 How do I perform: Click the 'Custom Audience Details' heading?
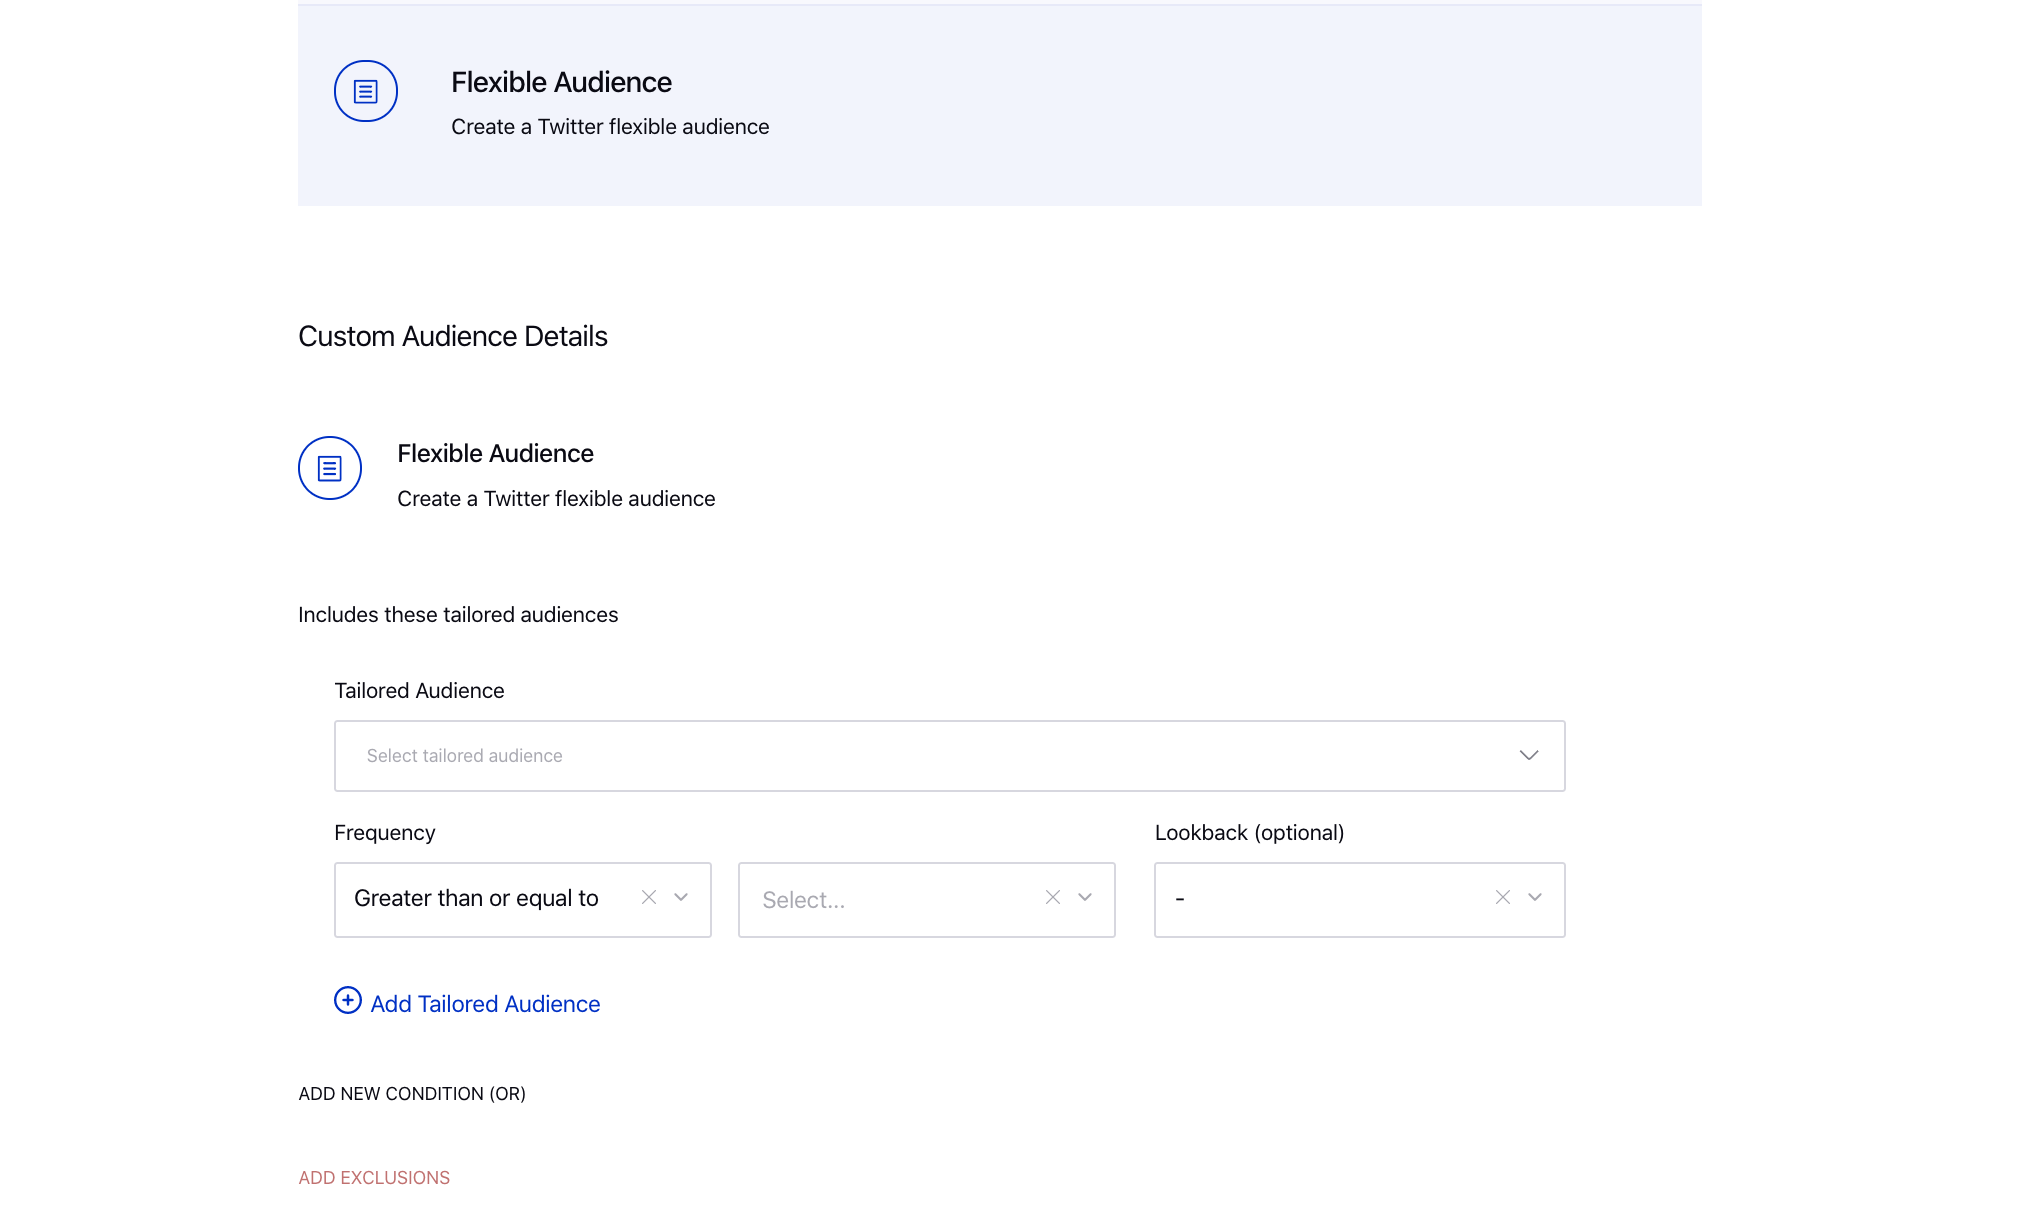point(453,336)
